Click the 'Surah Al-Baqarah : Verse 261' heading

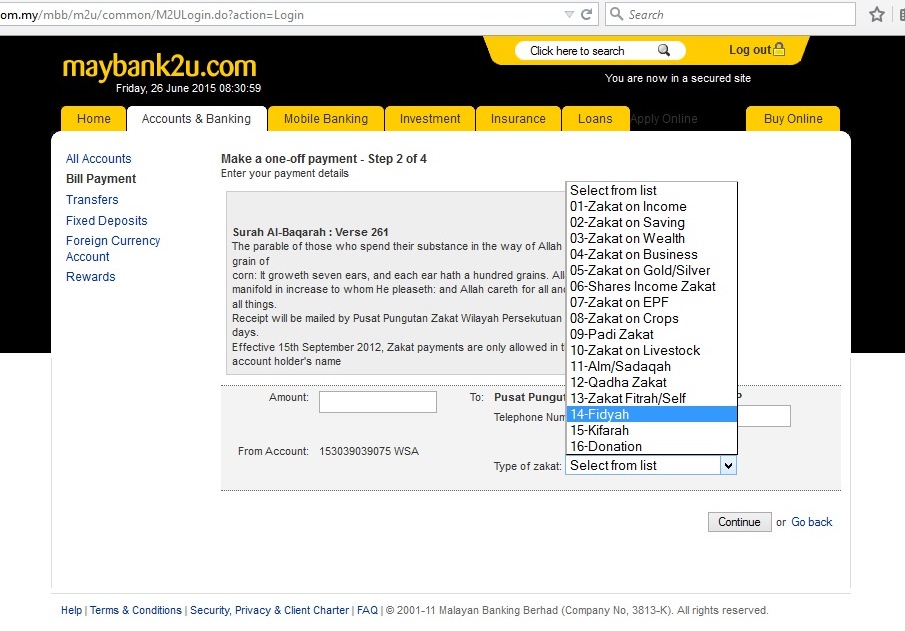[x=311, y=232]
